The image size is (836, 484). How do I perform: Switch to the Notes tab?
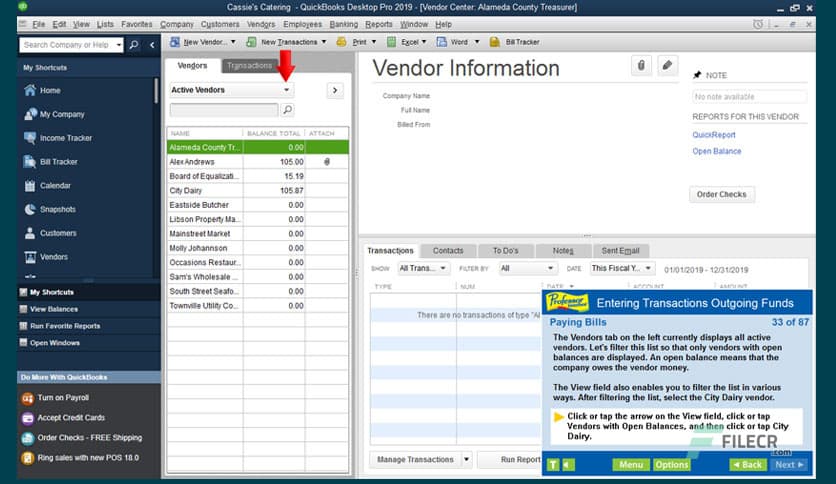point(563,251)
